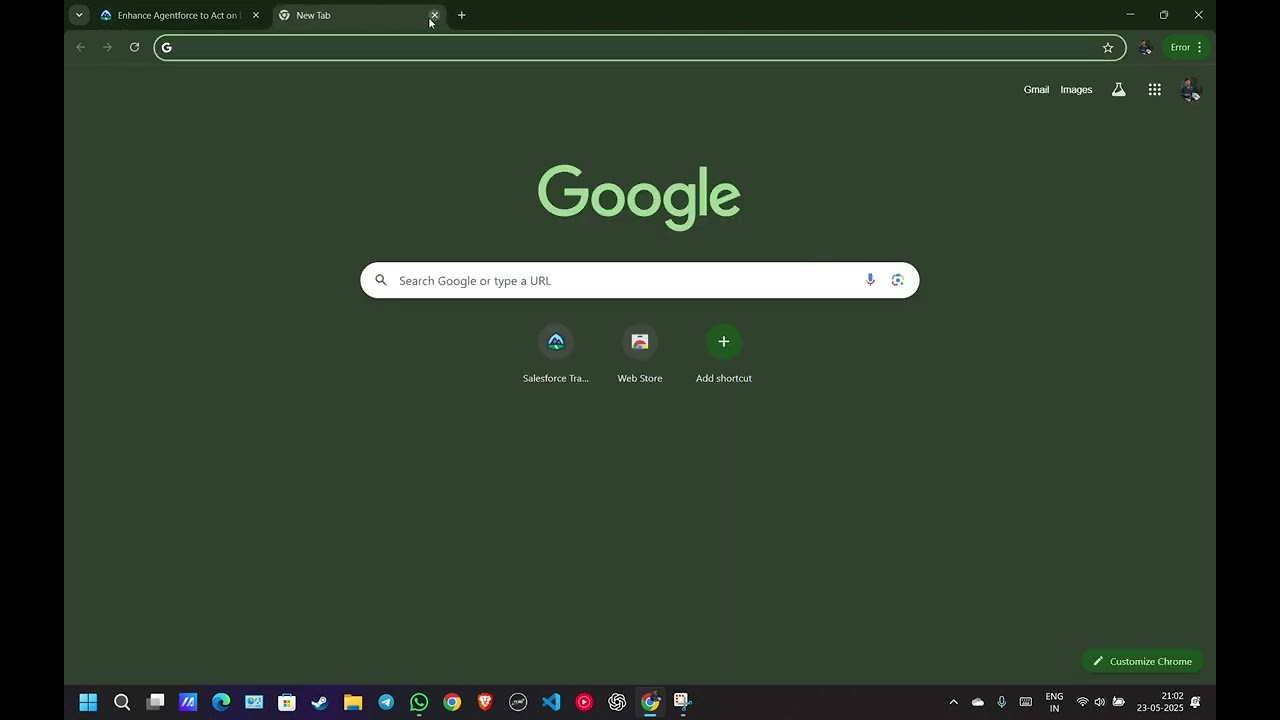Open the volume speaker tray icon
This screenshot has height=720, width=1280.
(1100, 702)
